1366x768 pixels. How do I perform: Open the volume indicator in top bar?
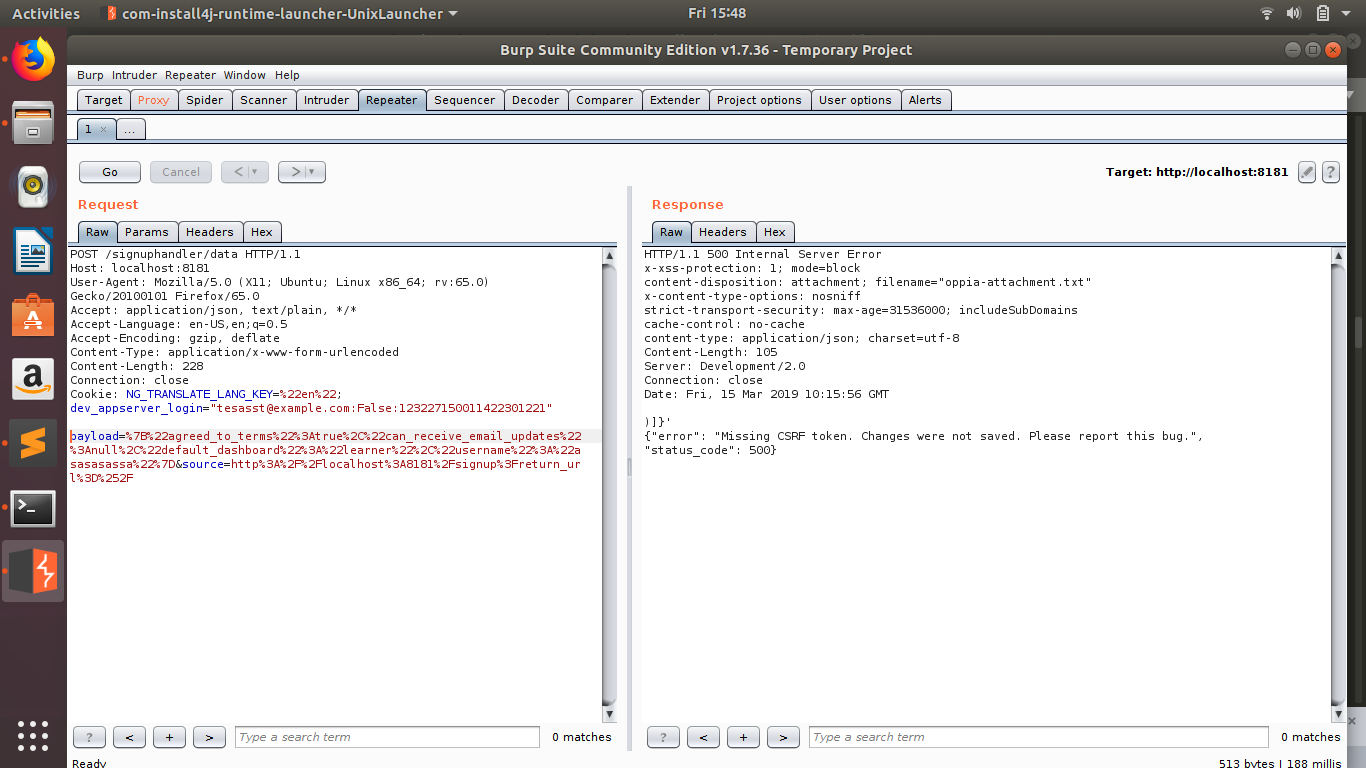(1294, 14)
